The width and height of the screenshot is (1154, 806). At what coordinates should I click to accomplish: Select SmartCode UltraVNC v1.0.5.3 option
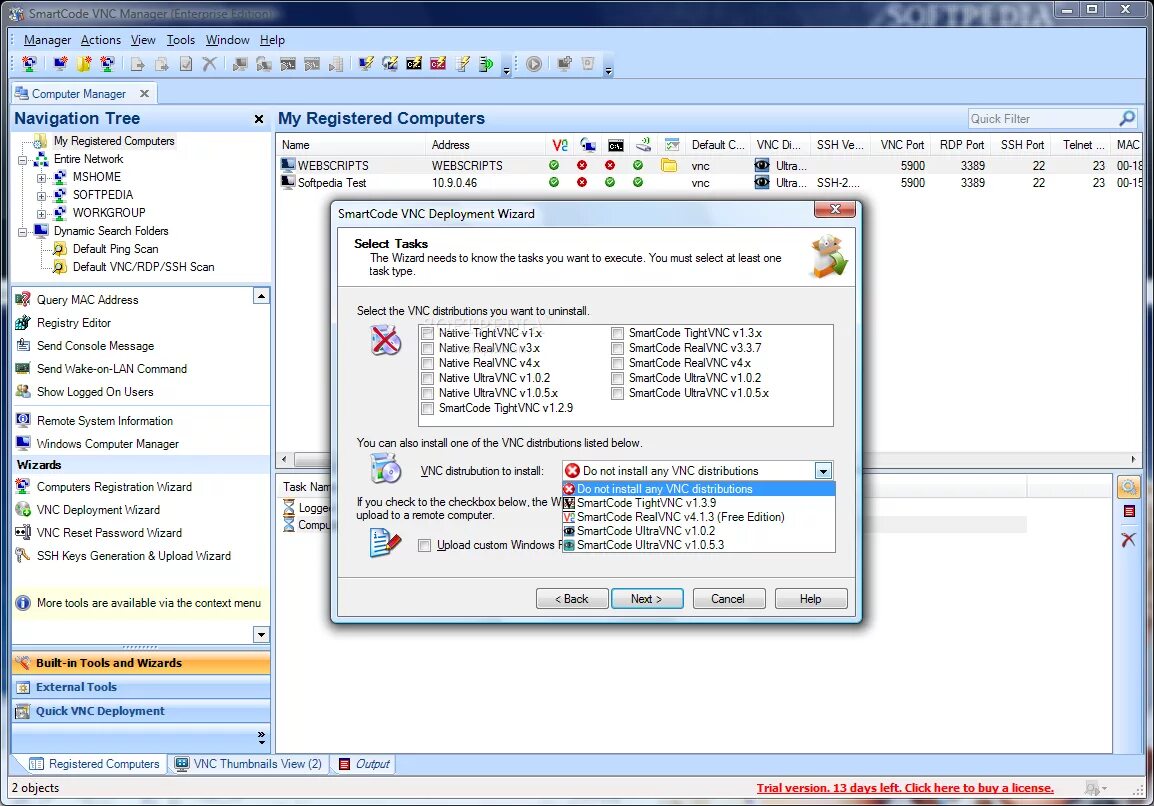(x=698, y=545)
